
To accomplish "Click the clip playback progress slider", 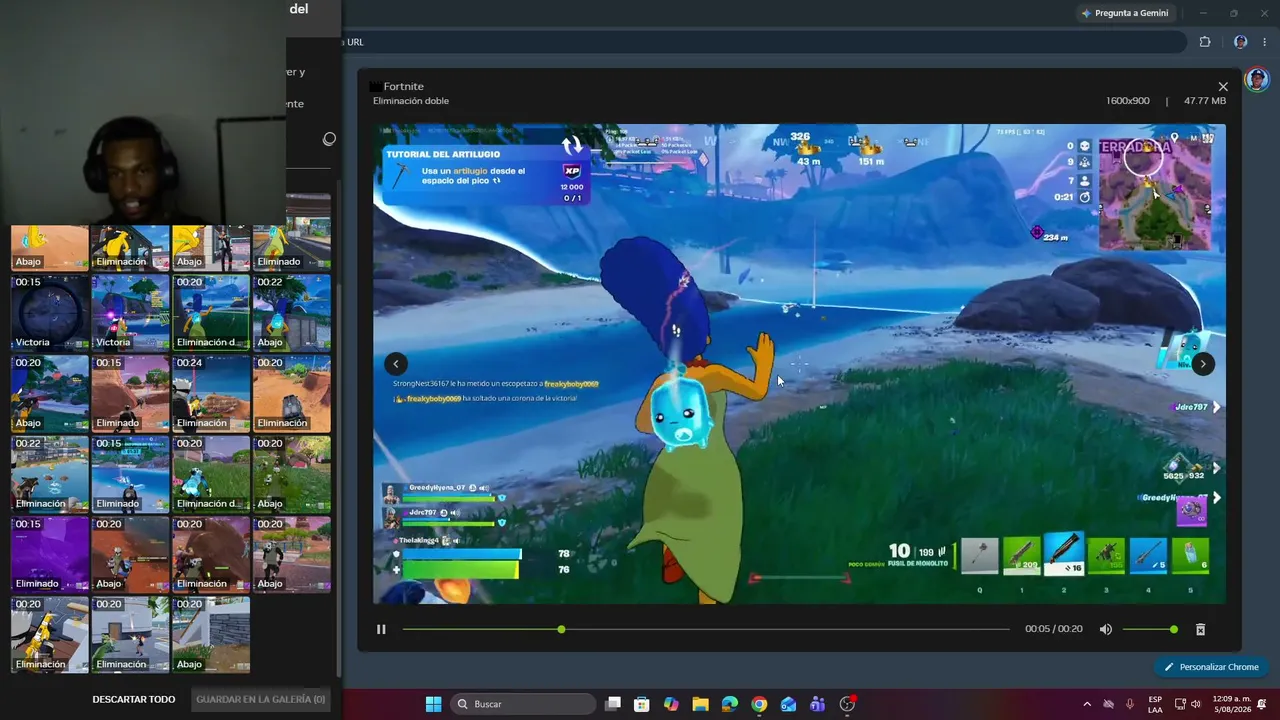I will coord(706,629).
